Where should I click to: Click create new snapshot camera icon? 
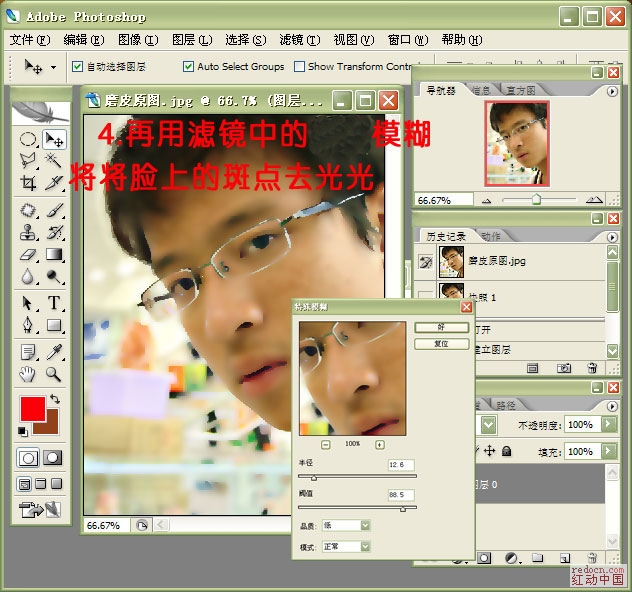click(563, 368)
